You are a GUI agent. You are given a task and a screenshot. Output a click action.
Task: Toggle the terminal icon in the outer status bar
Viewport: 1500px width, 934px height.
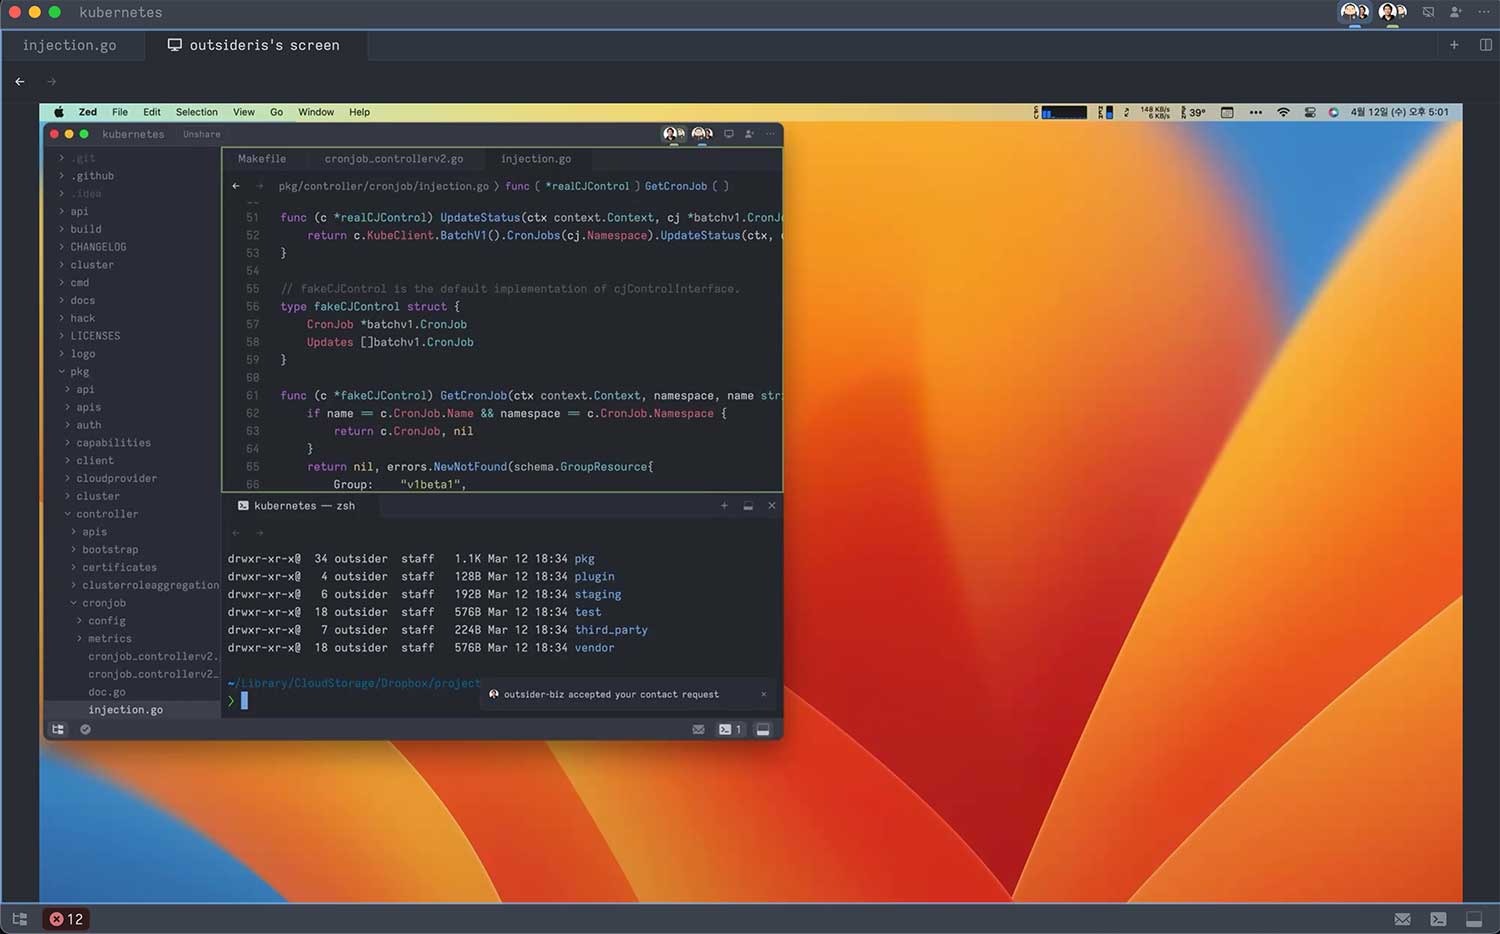click(1438, 919)
